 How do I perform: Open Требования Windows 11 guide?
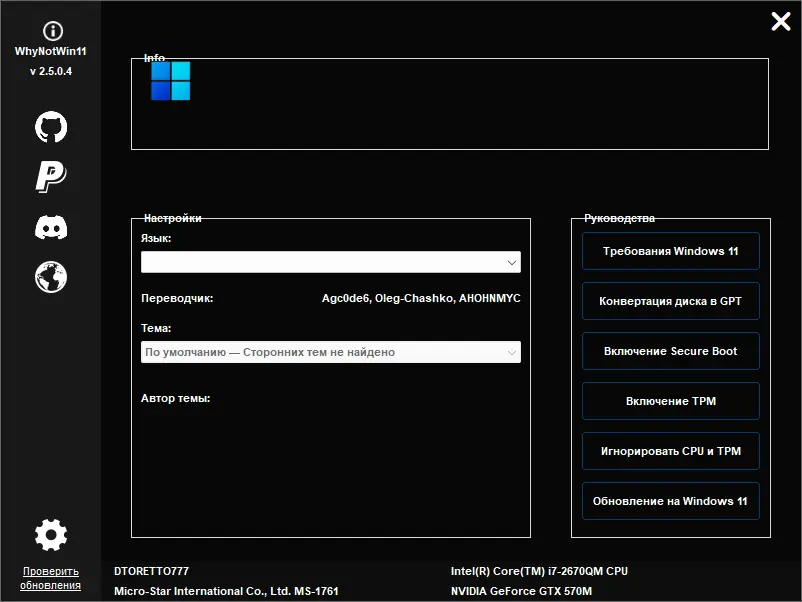(x=671, y=251)
